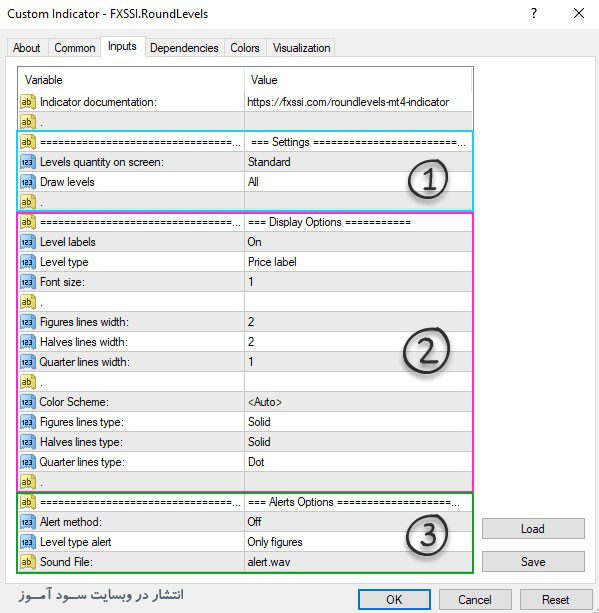This screenshot has height=613, width=599.
Task: Switch to the Visualization tab
Action: [x=301, y=48]
